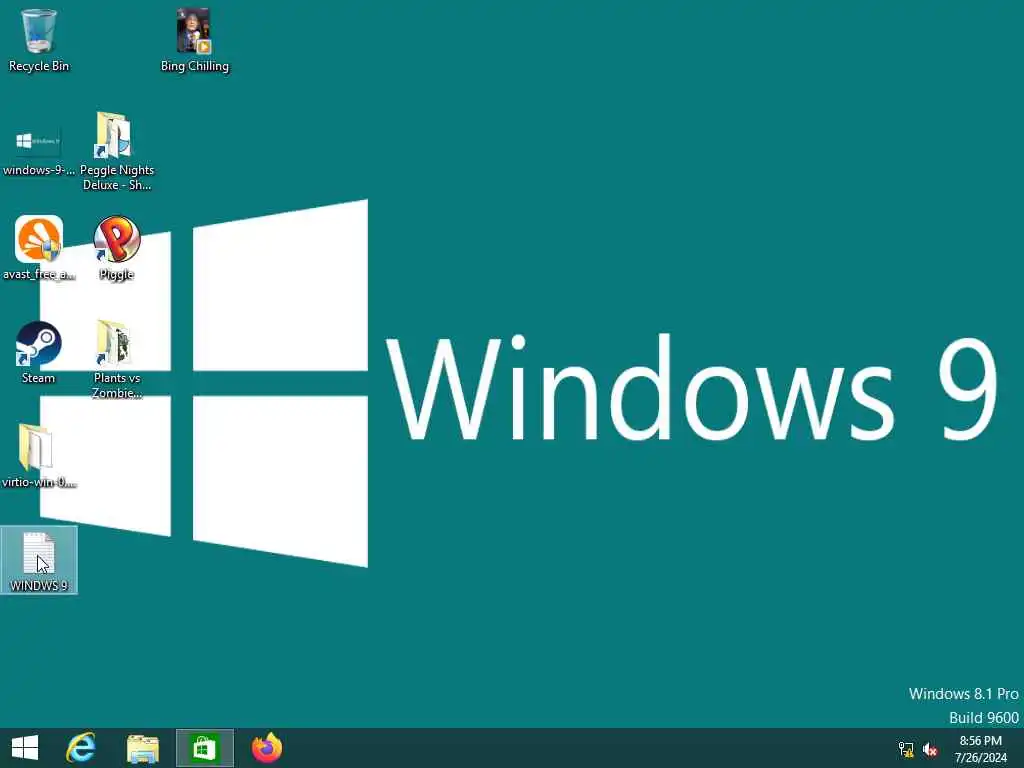Open File Explorer from the taskbar
The image size is (1024, 768).
point(142,748)
